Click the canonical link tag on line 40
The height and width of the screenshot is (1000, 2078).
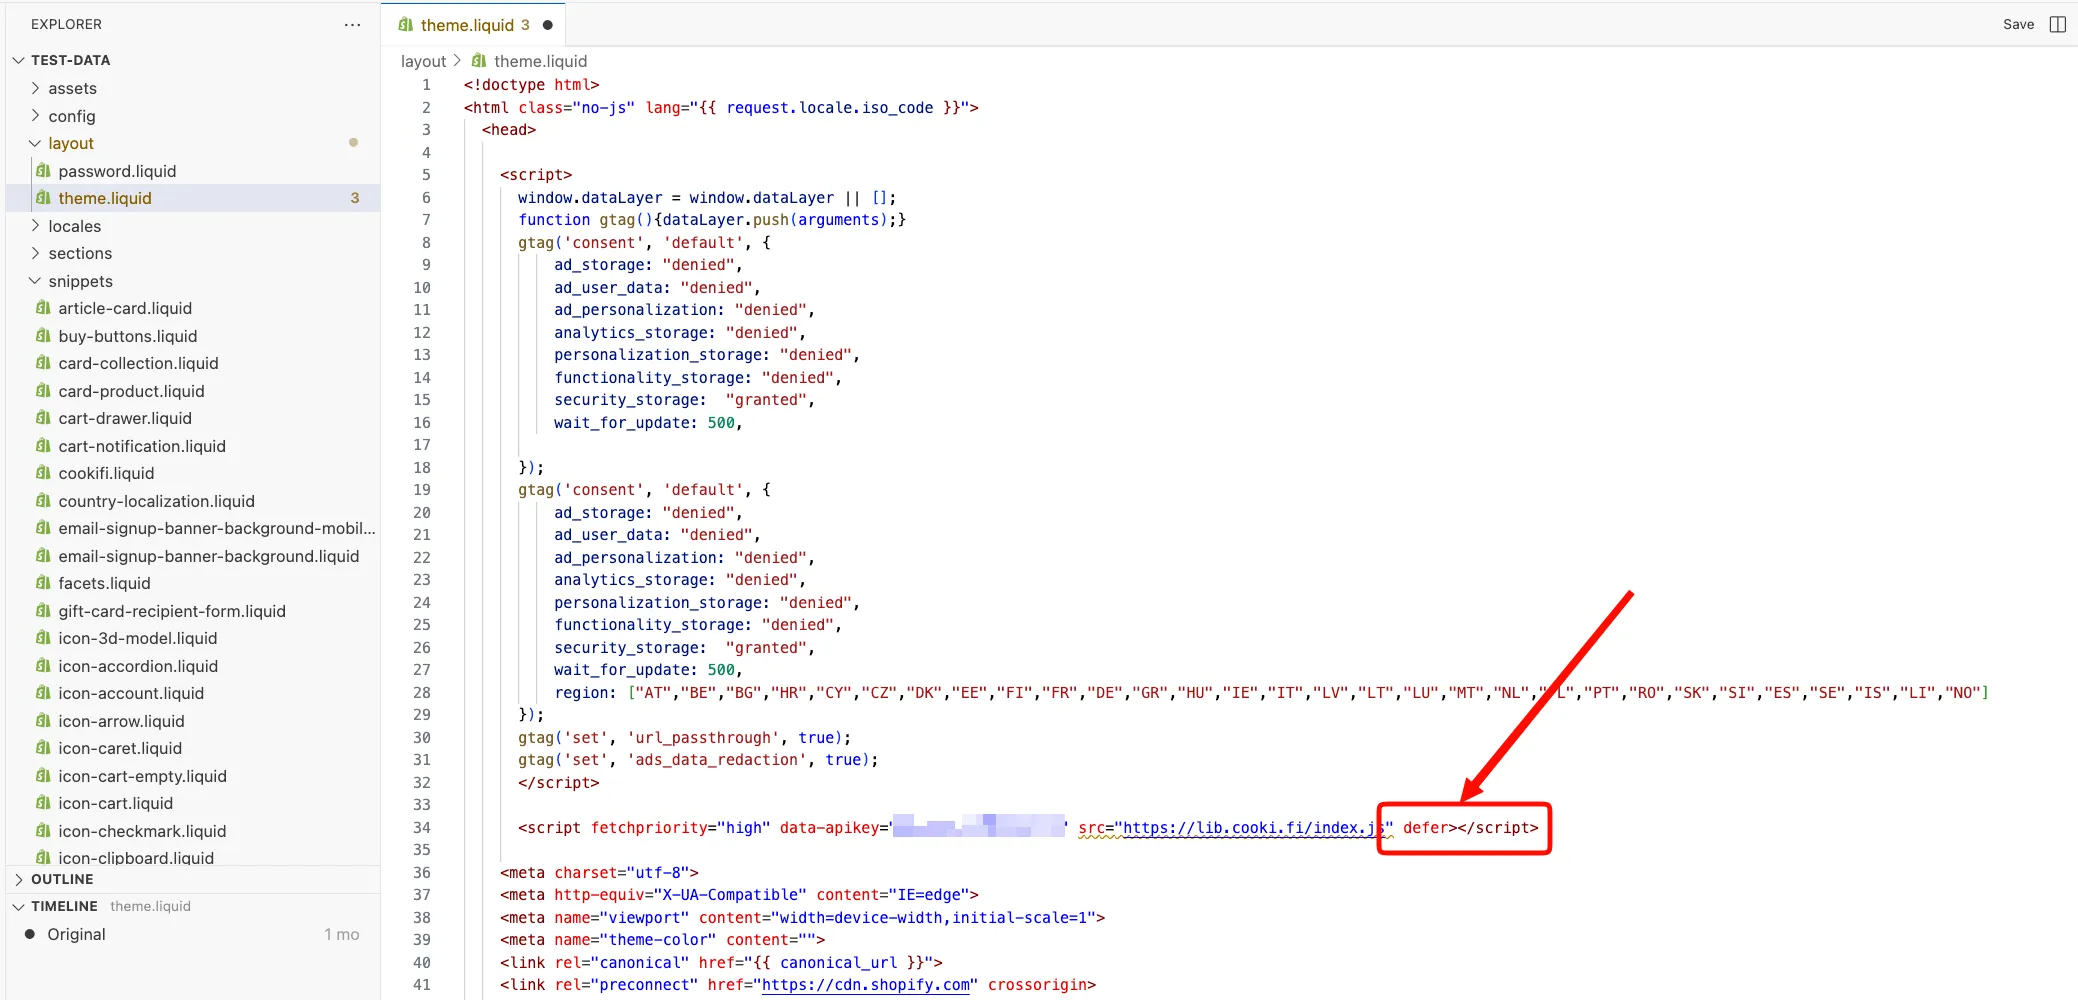tap(721, 963)
